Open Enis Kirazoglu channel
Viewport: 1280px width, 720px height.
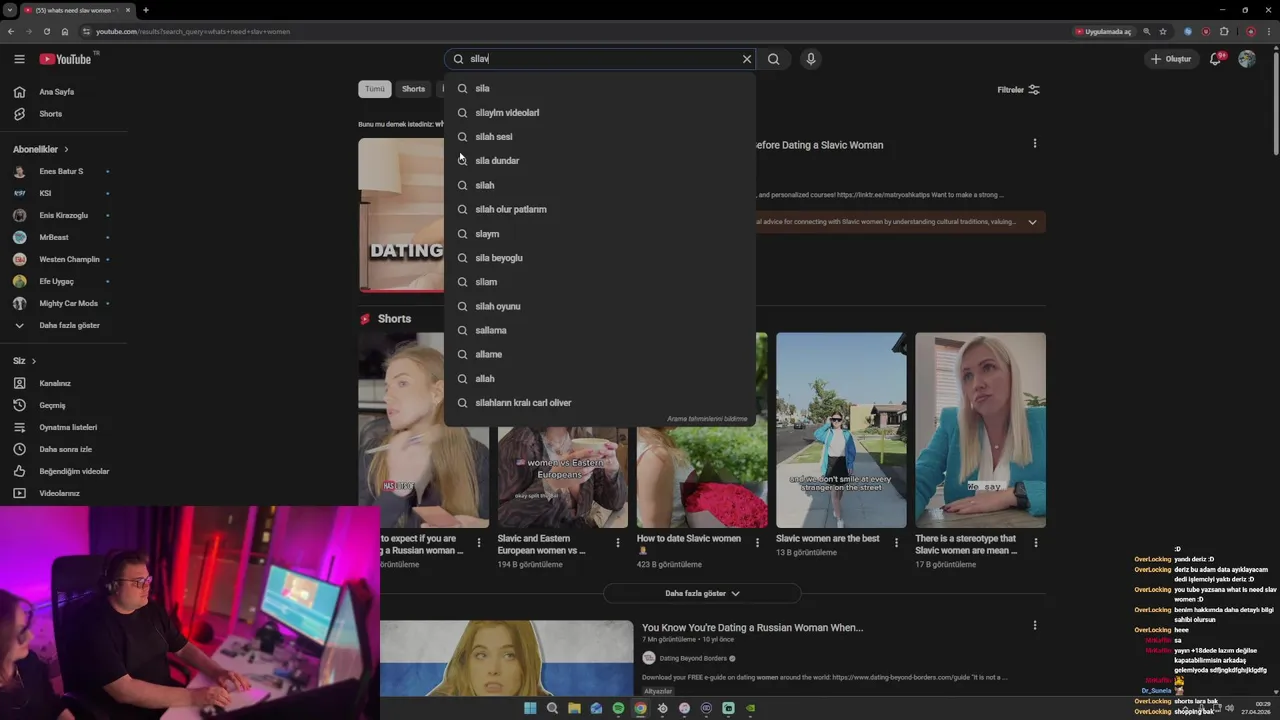point(63,215)
